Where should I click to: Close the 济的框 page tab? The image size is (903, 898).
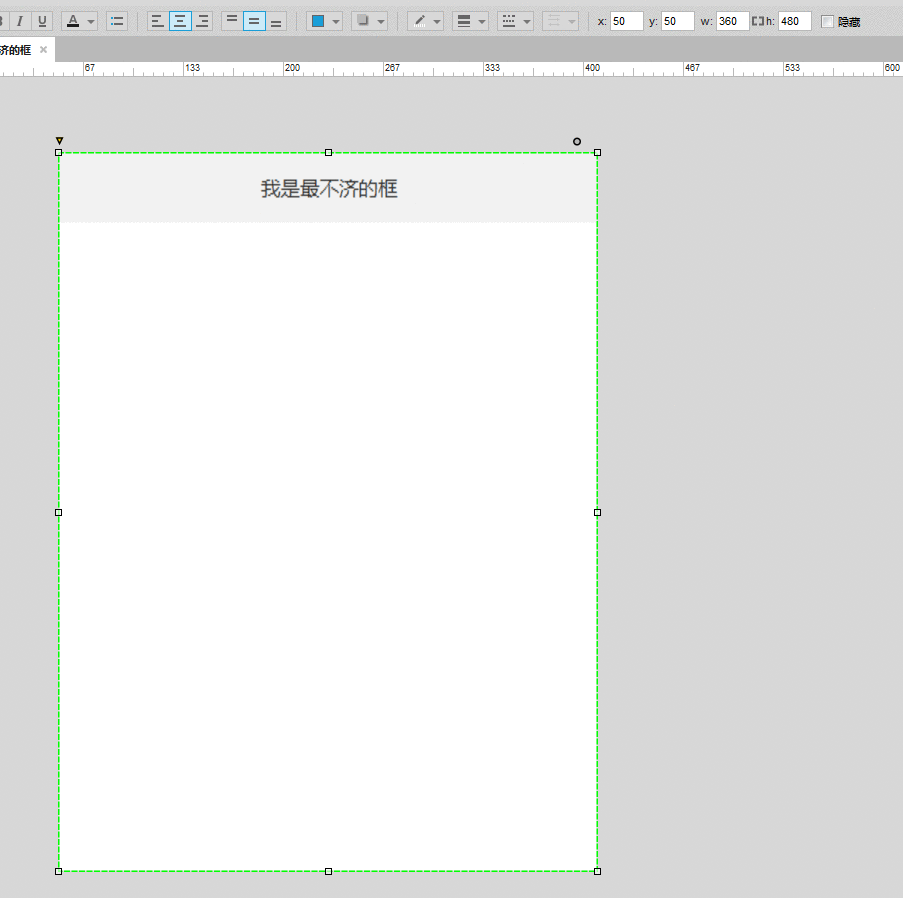(x=43, y=50)
